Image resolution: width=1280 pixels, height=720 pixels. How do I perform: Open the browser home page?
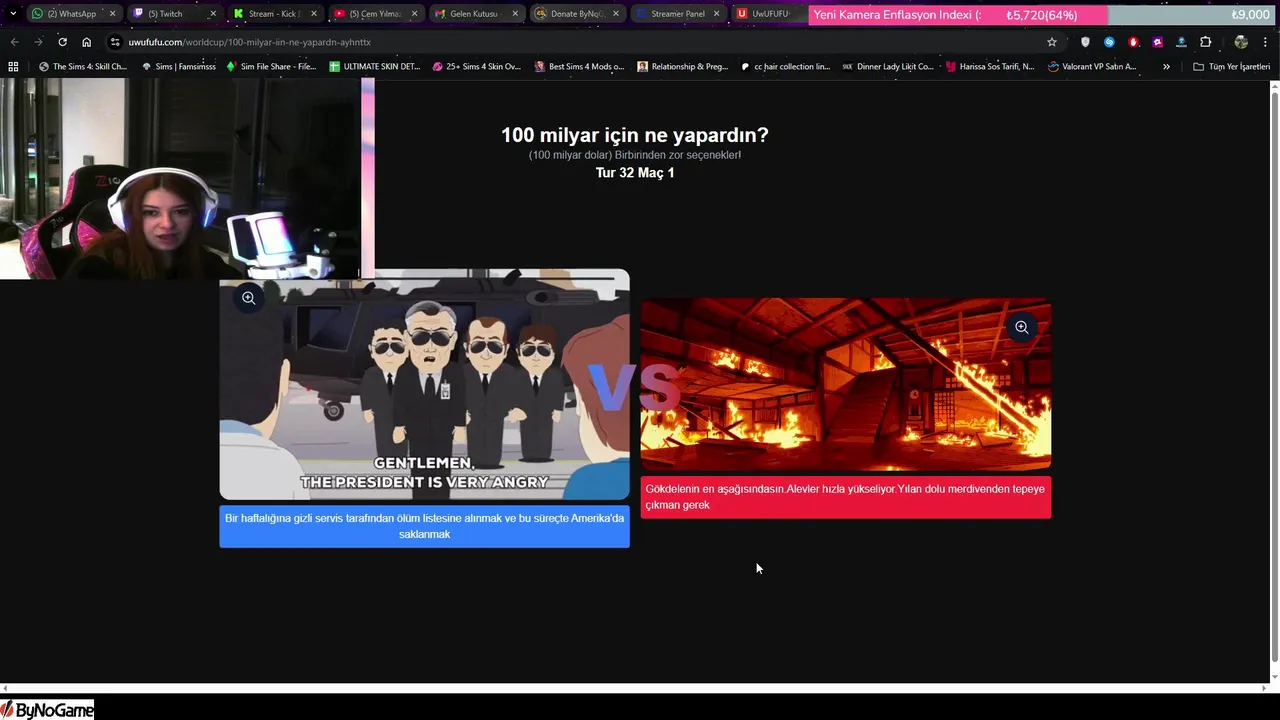(x=86, y=42)
